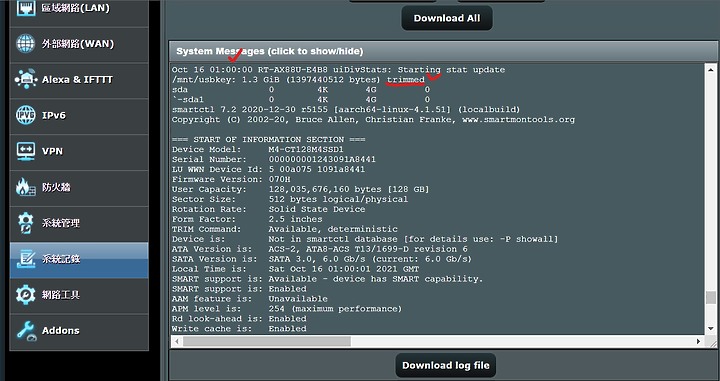
Task: Click the 'Firmware Version: 070H' line
Action: [x=231, y=179]
